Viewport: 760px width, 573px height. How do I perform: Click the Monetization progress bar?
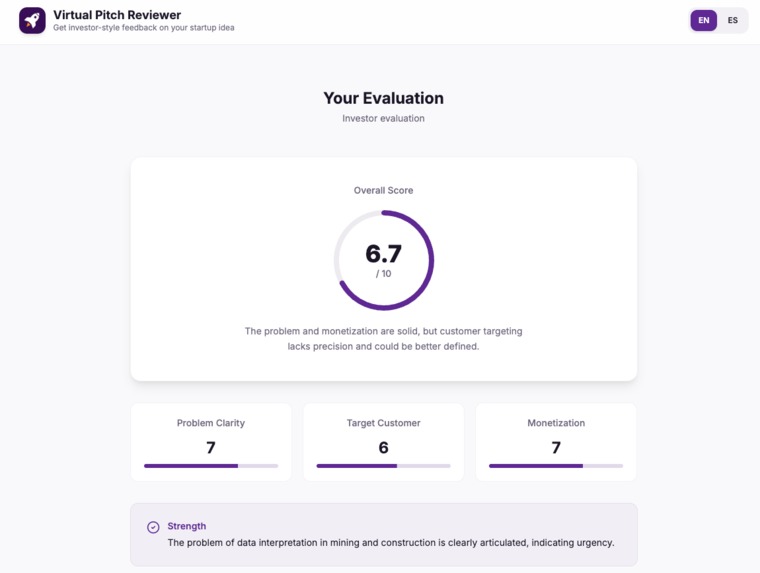coord(556,466)
